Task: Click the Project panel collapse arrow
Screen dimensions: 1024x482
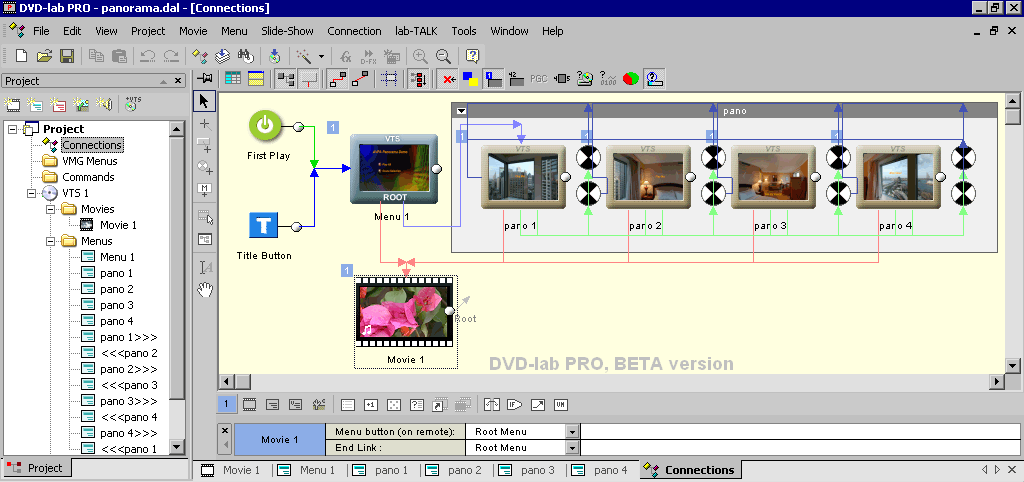Action: click(164, 82)
